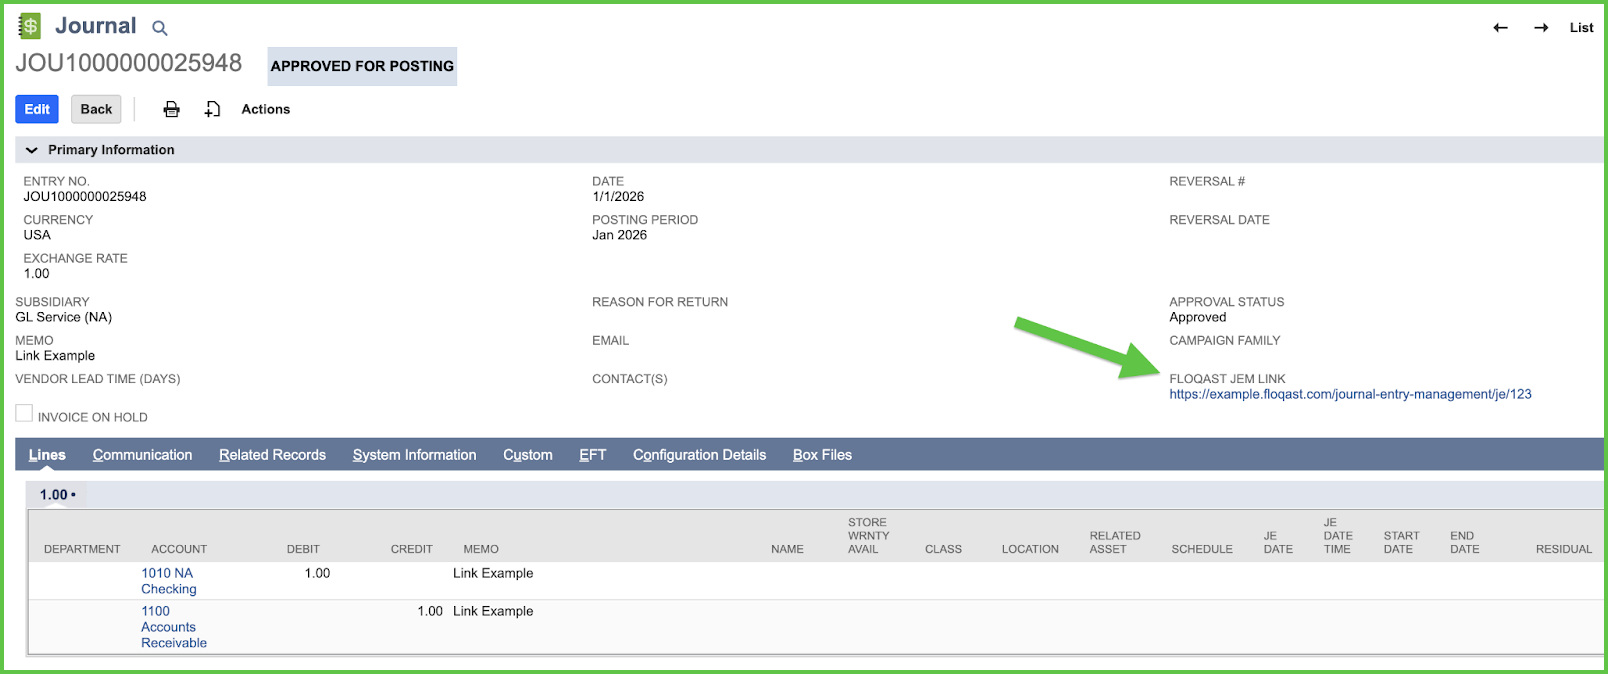
Task: Click the printer icon to print journal
Action: point(172,109)
